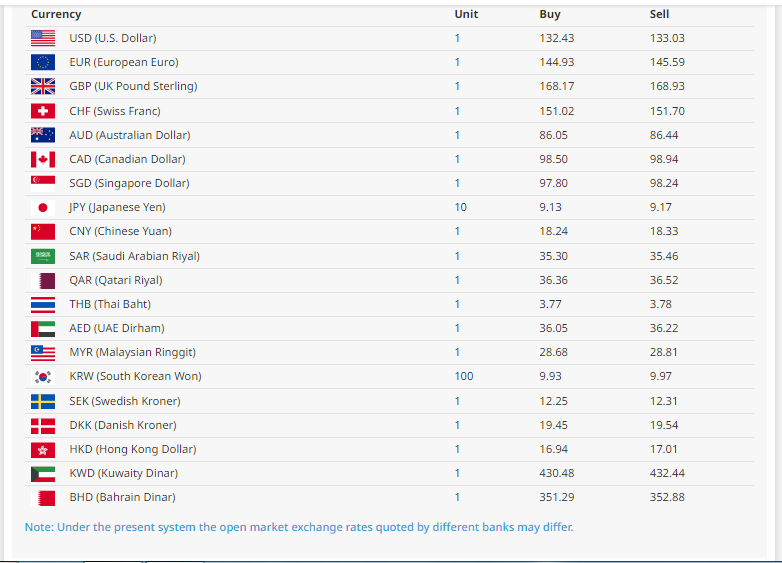Click the Hong Kong flag icon

pos(43,450)
